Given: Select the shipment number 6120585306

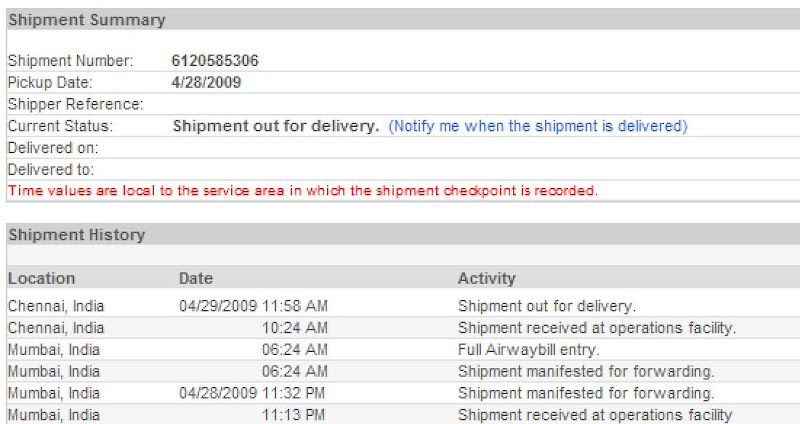Looking at the screenshot, I should coord(215,61).
